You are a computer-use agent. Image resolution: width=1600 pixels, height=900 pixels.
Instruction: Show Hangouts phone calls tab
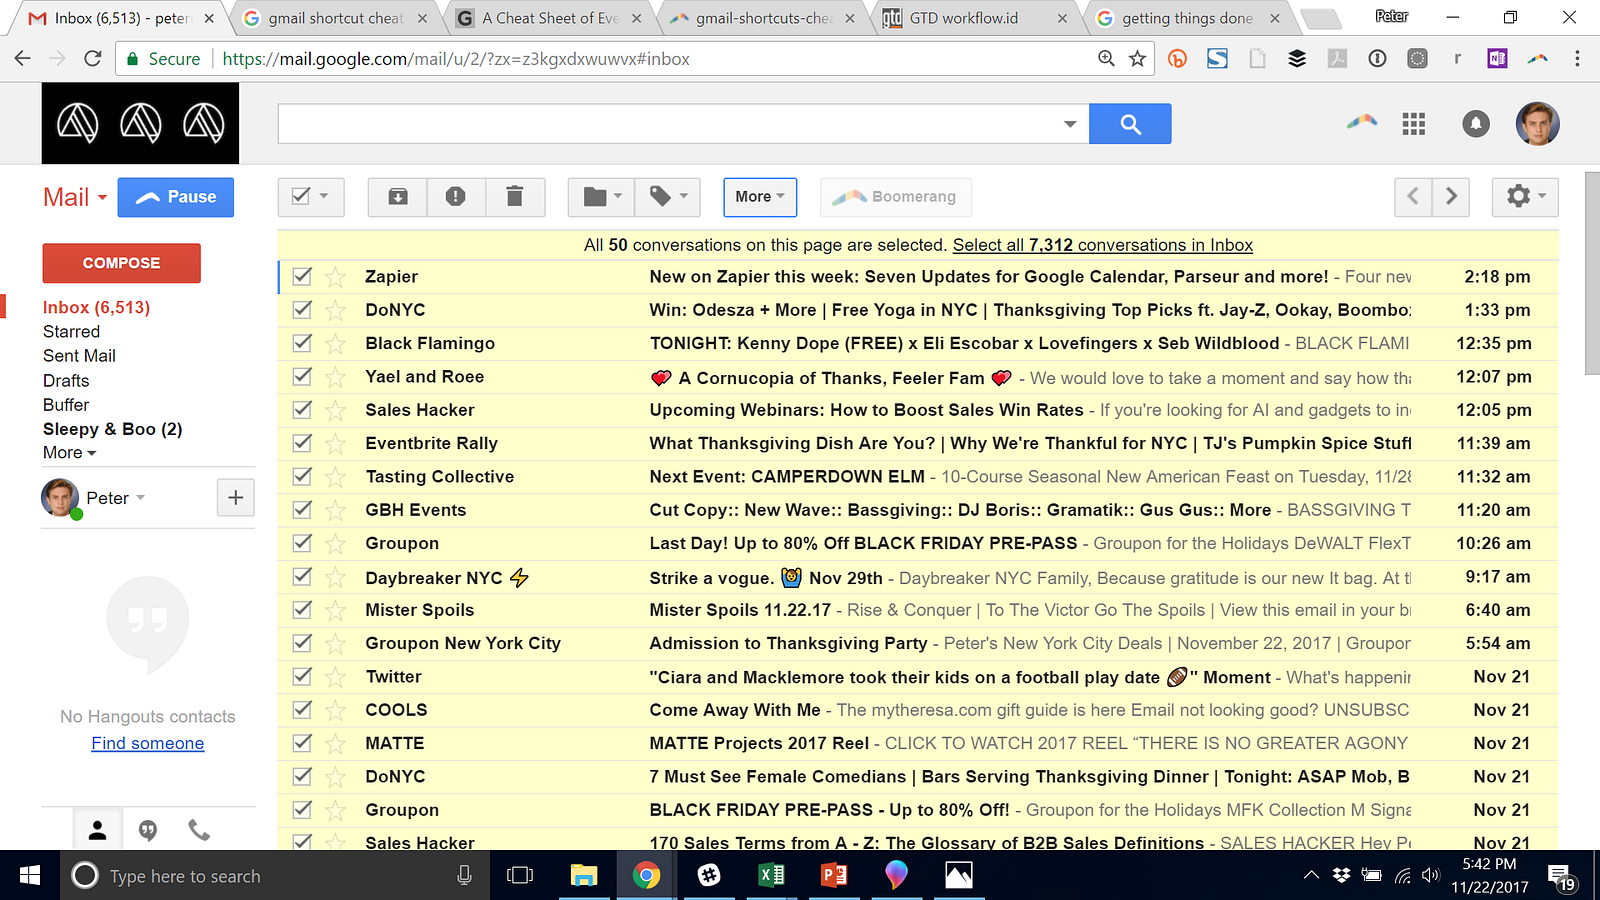click(199, 830)
